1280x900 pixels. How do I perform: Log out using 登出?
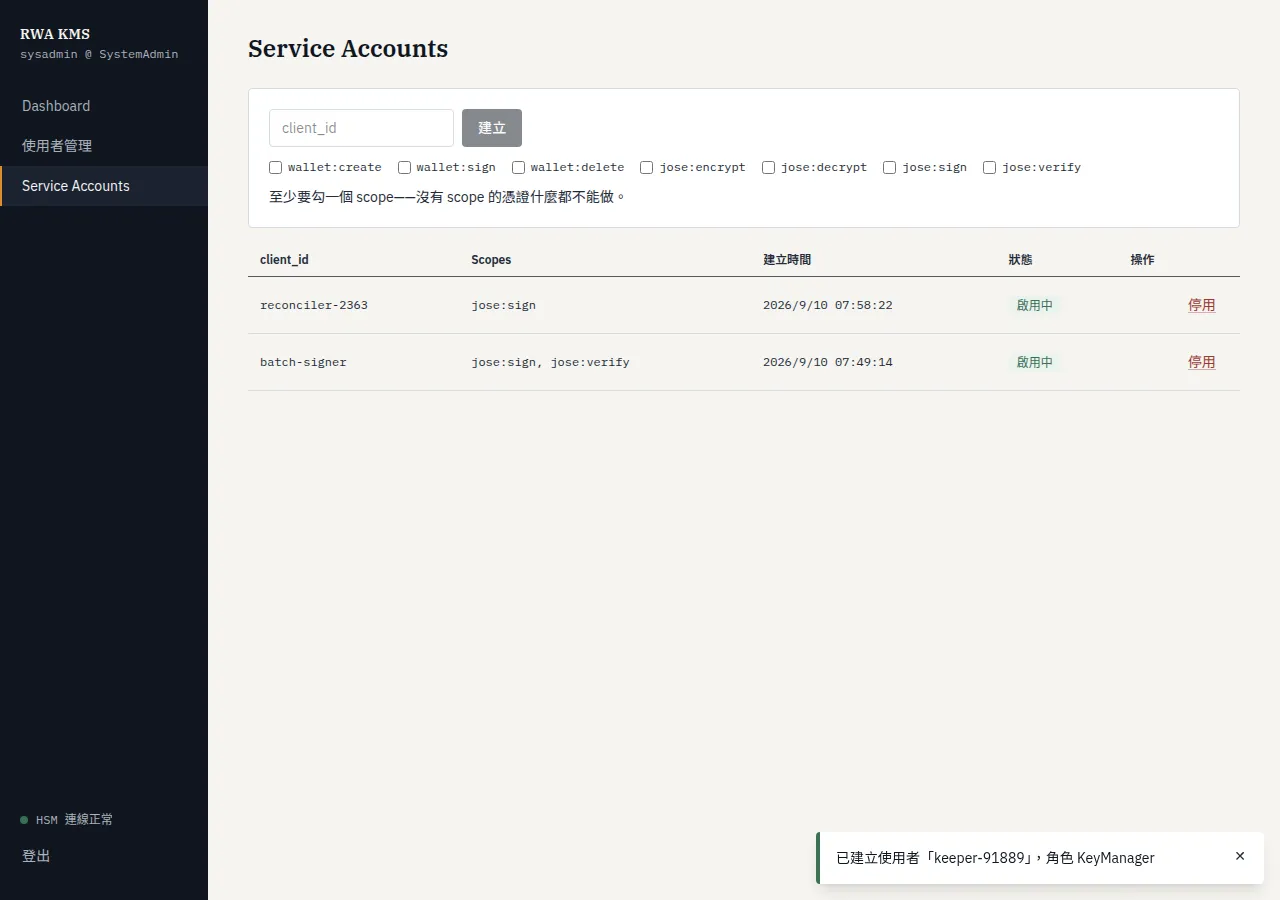tap(36, 856)
